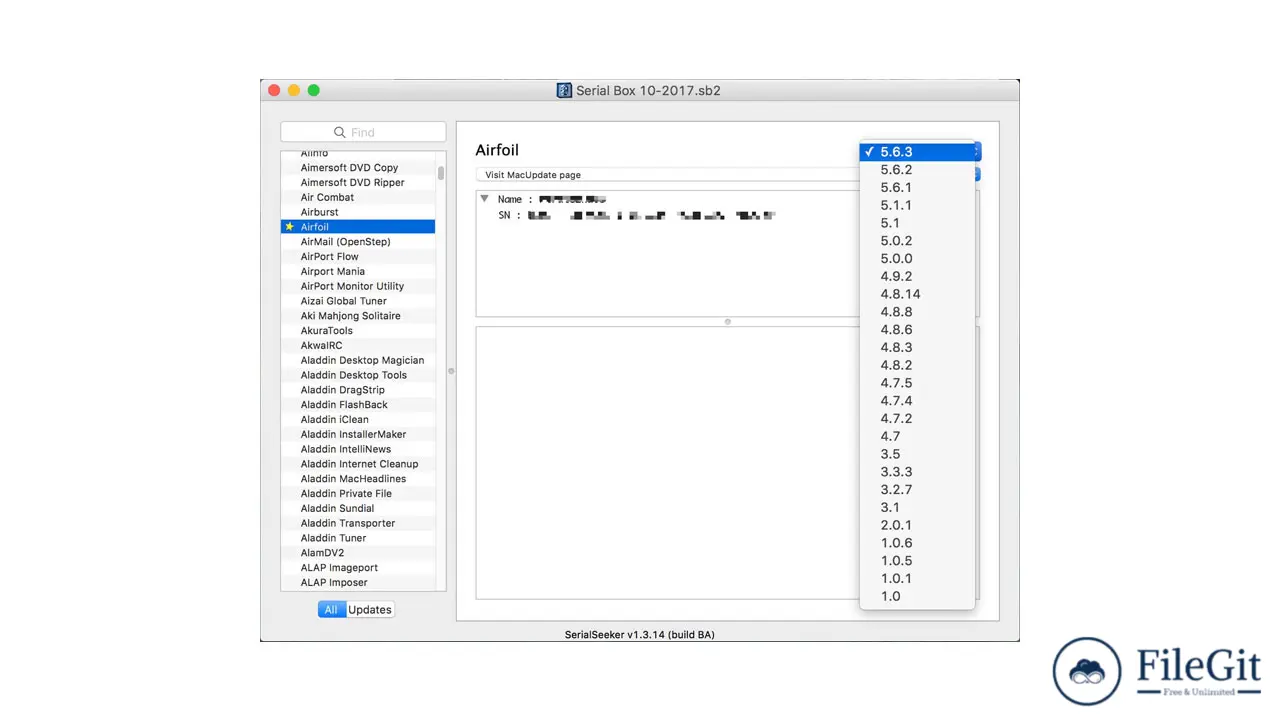Select Aladdin MacHeadlines
1280x720 pixels.
pos(358,479)
